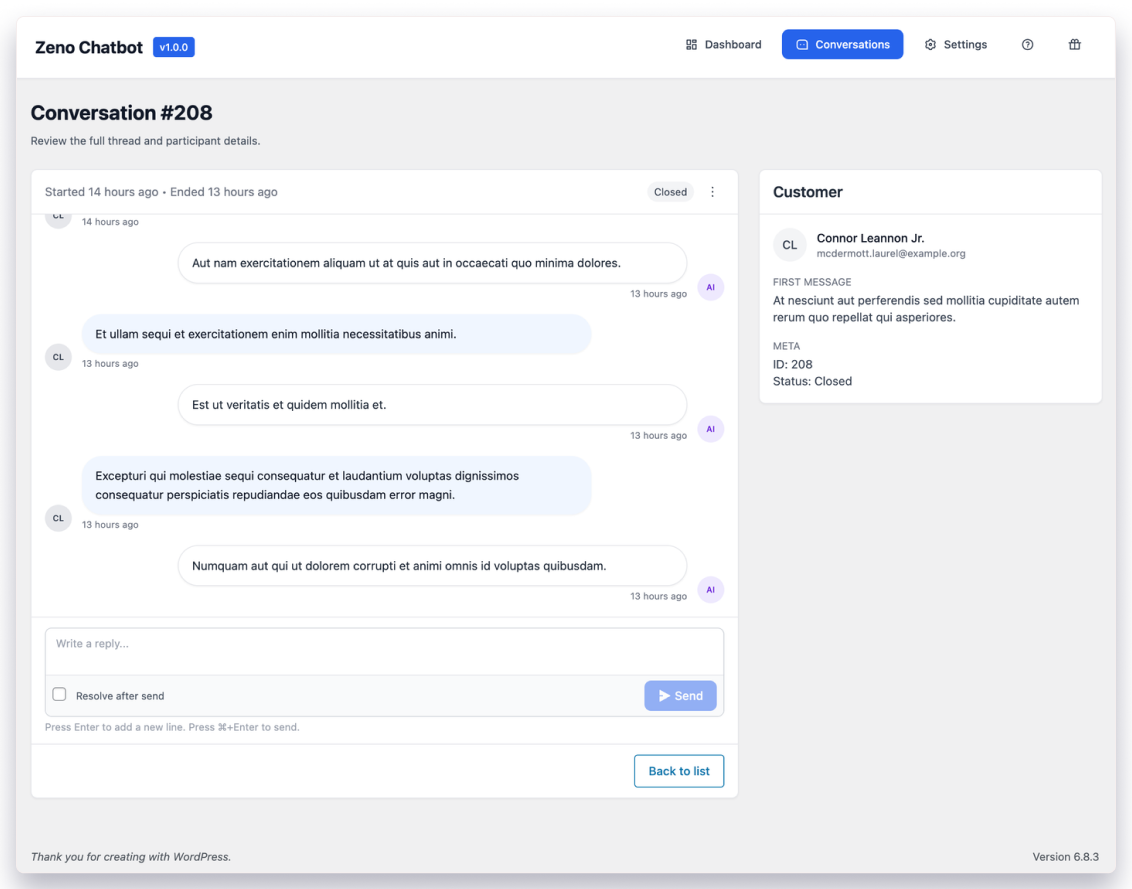The image size is (1132, 889).
Task: Open the three-dot conversation options menu
Action: tap(712, 192)
